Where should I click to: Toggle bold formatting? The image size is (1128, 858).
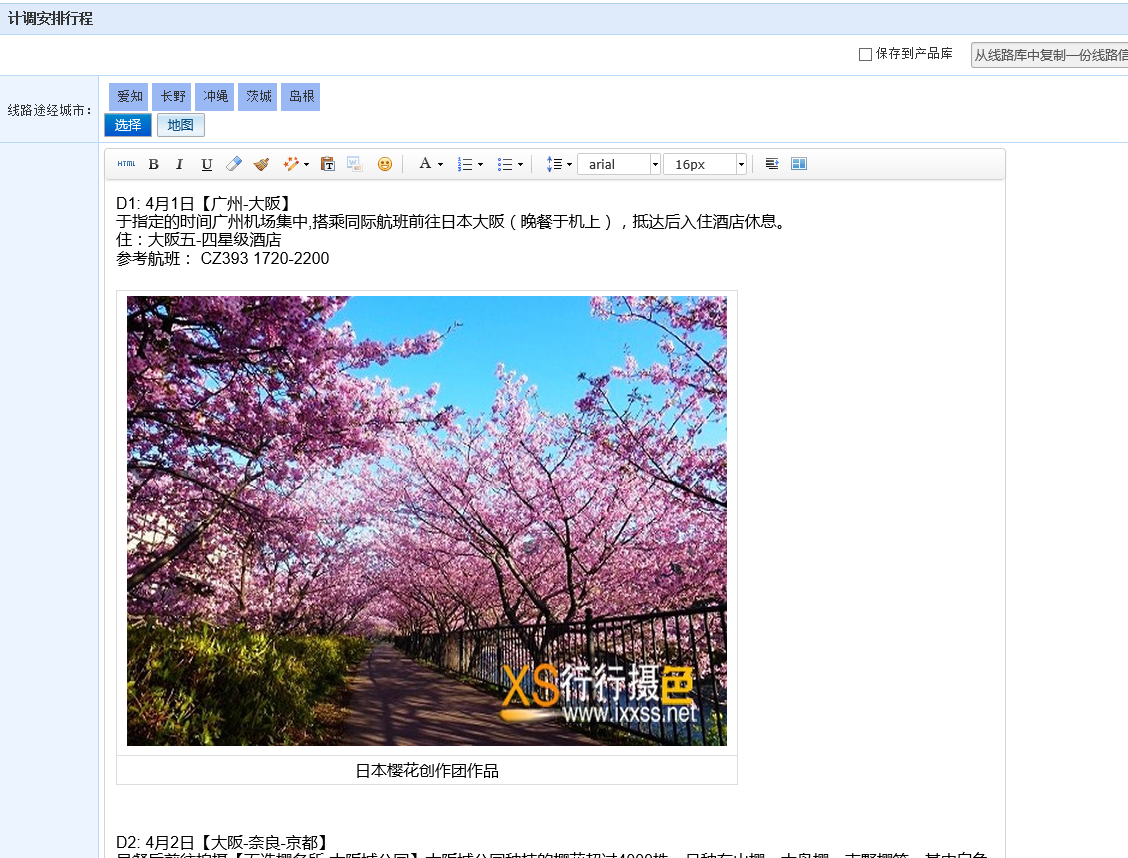point(153,164)
